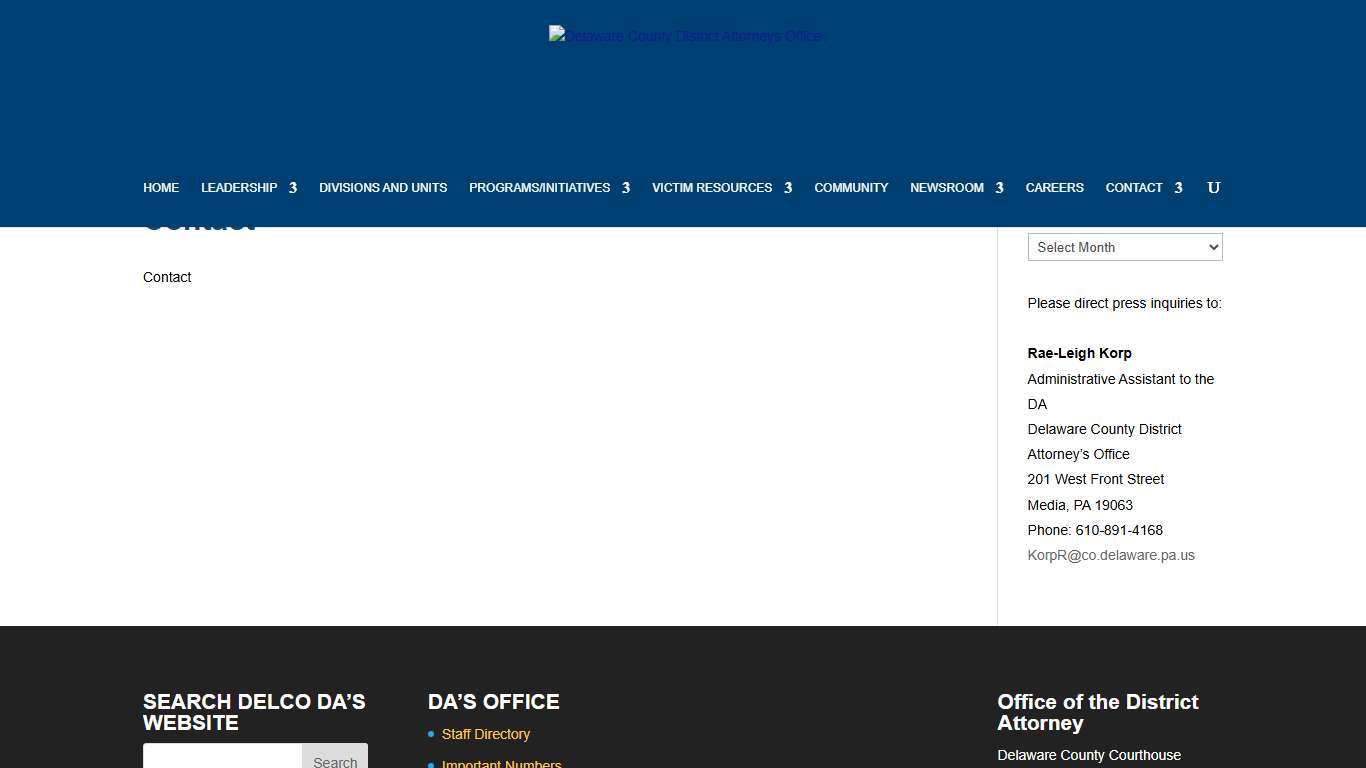Expand the CONTACT submenu arrow
The height and width of the screenshot is (768, 1366).
click(1179, 188)
